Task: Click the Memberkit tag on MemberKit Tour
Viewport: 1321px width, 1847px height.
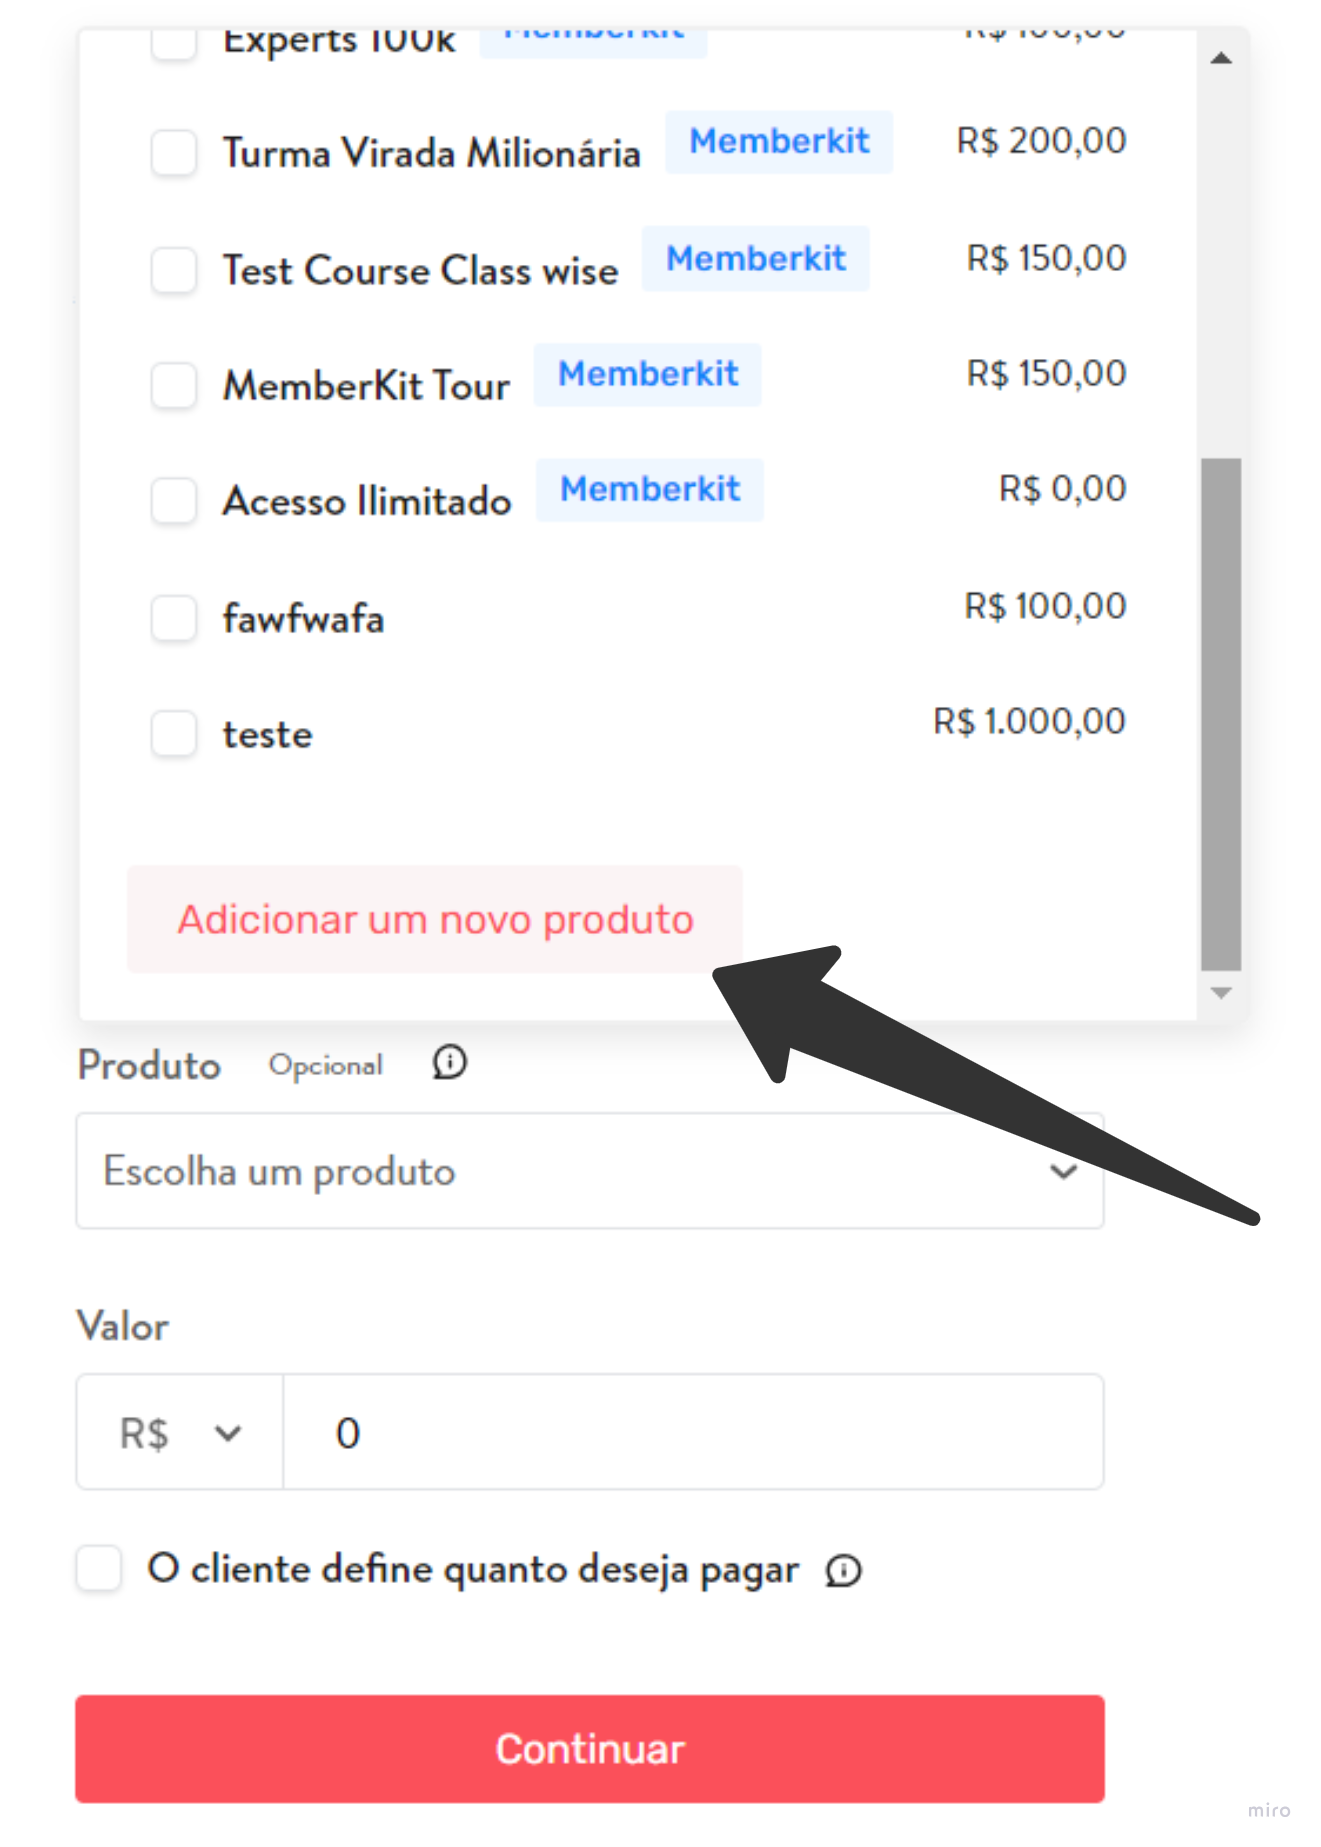Action: pyautogui.click(x=647, y=375)
